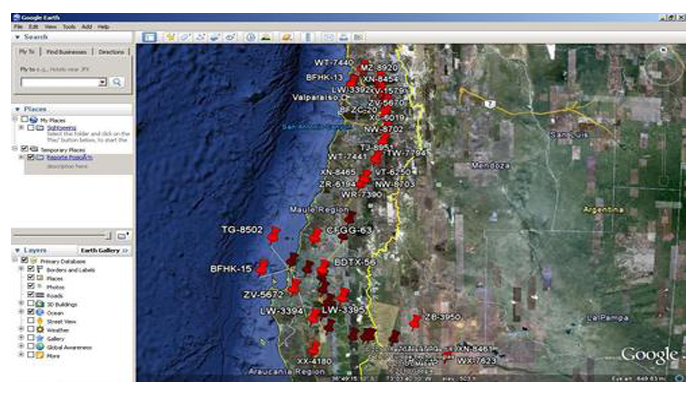The image size is (700, 400).
Task: Add a placemark using the yellow pin tool
Action: (x=170, y=38)
